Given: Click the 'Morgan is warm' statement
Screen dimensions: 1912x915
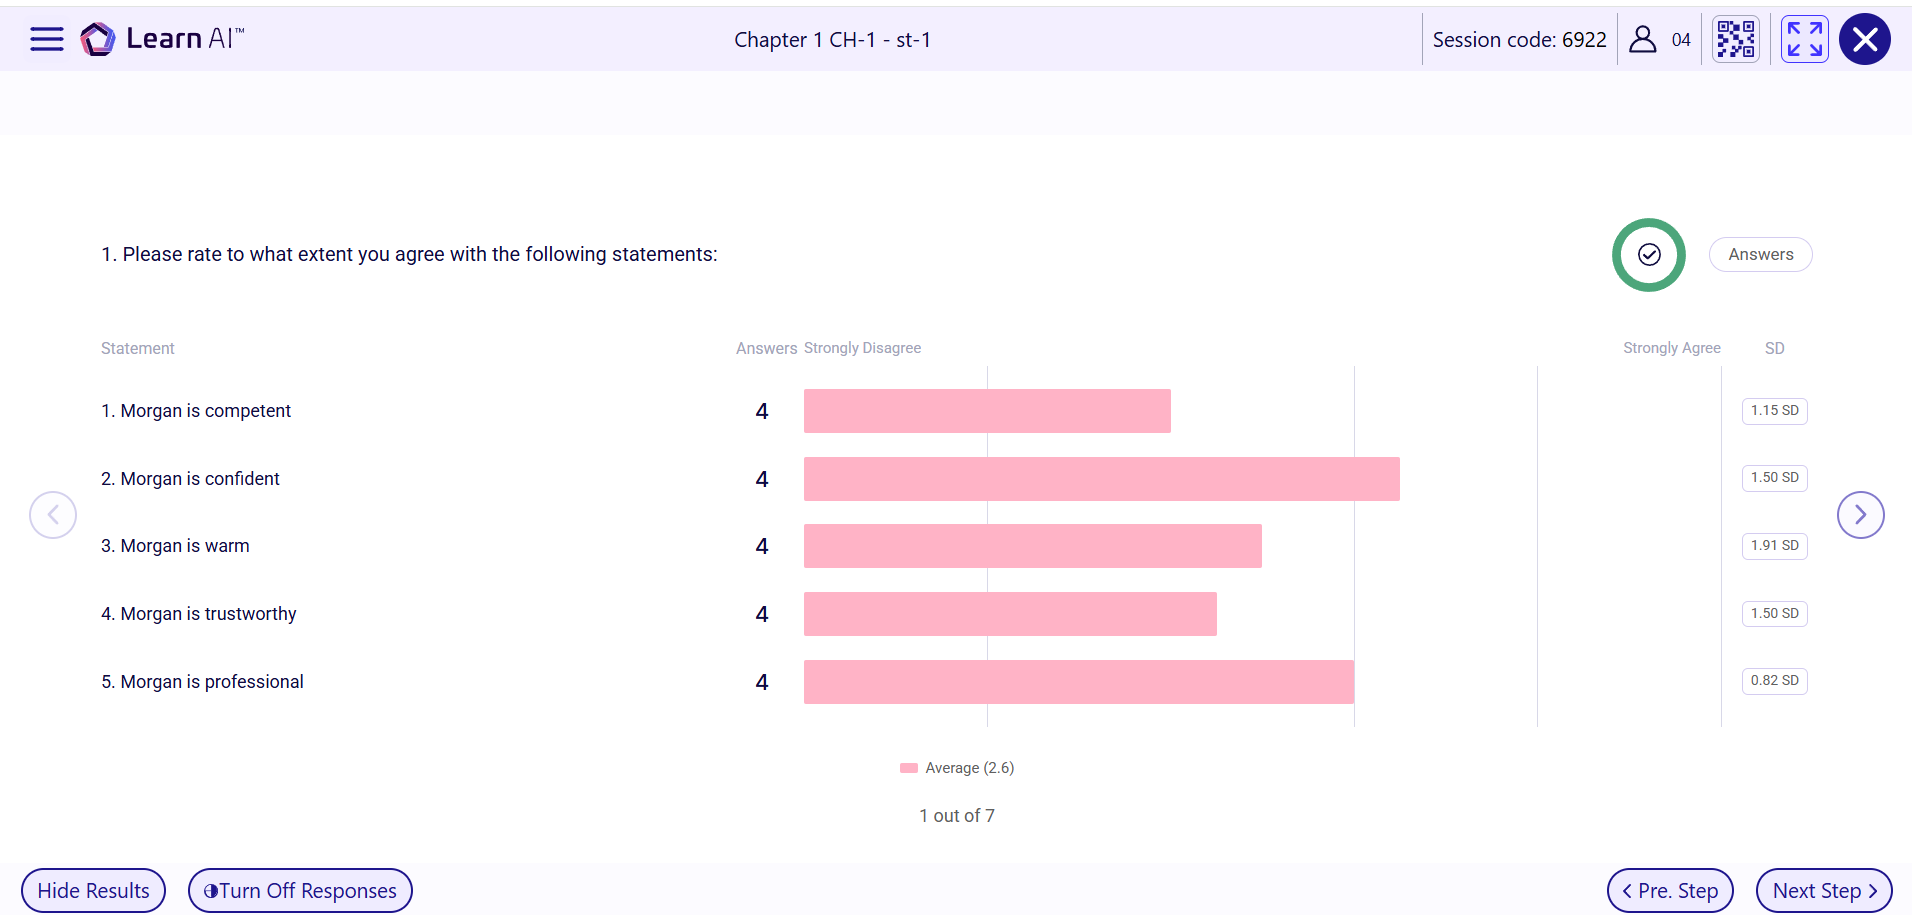Looking at the screenshot, I should (175, 546).
